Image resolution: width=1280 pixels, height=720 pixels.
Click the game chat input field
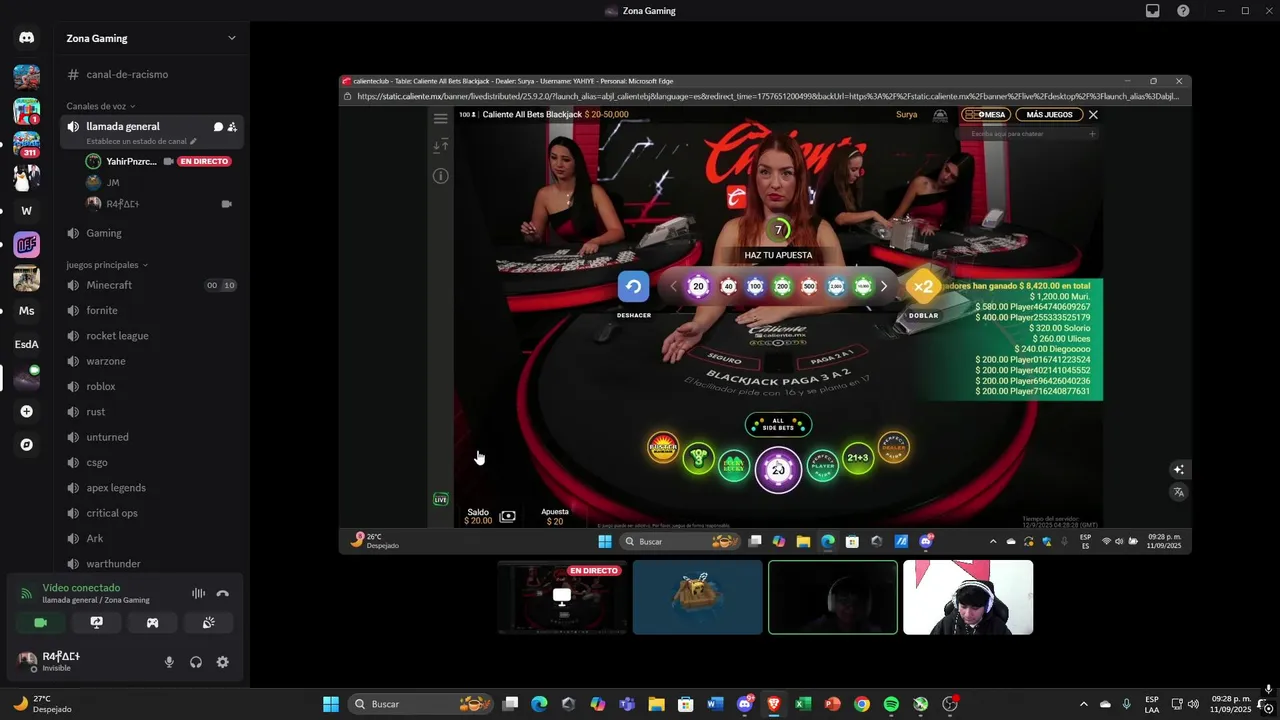coord(1029,134)
